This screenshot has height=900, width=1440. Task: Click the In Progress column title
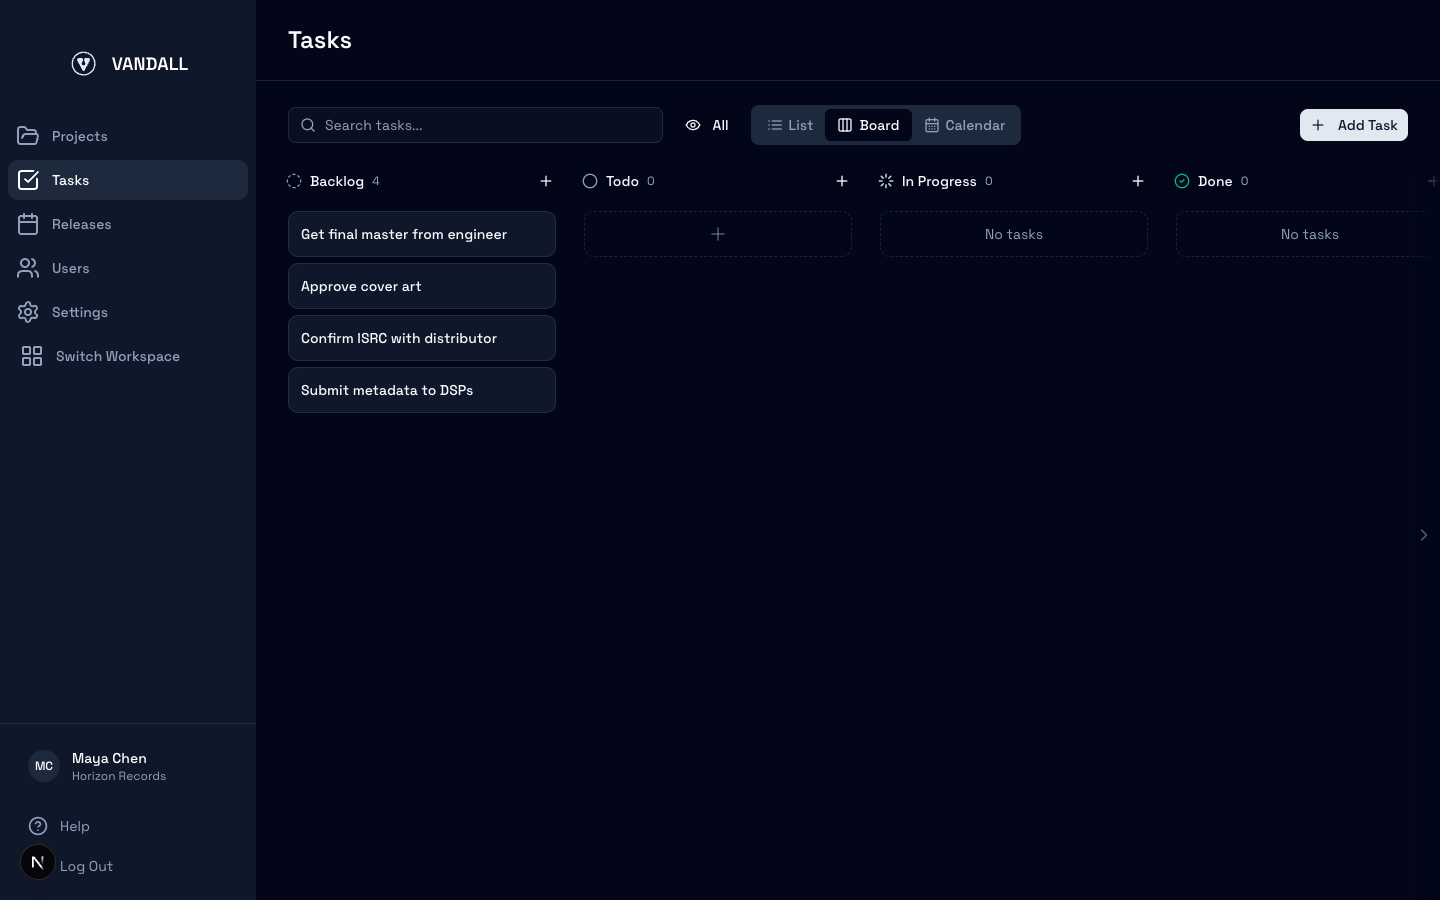coord(939,181)
